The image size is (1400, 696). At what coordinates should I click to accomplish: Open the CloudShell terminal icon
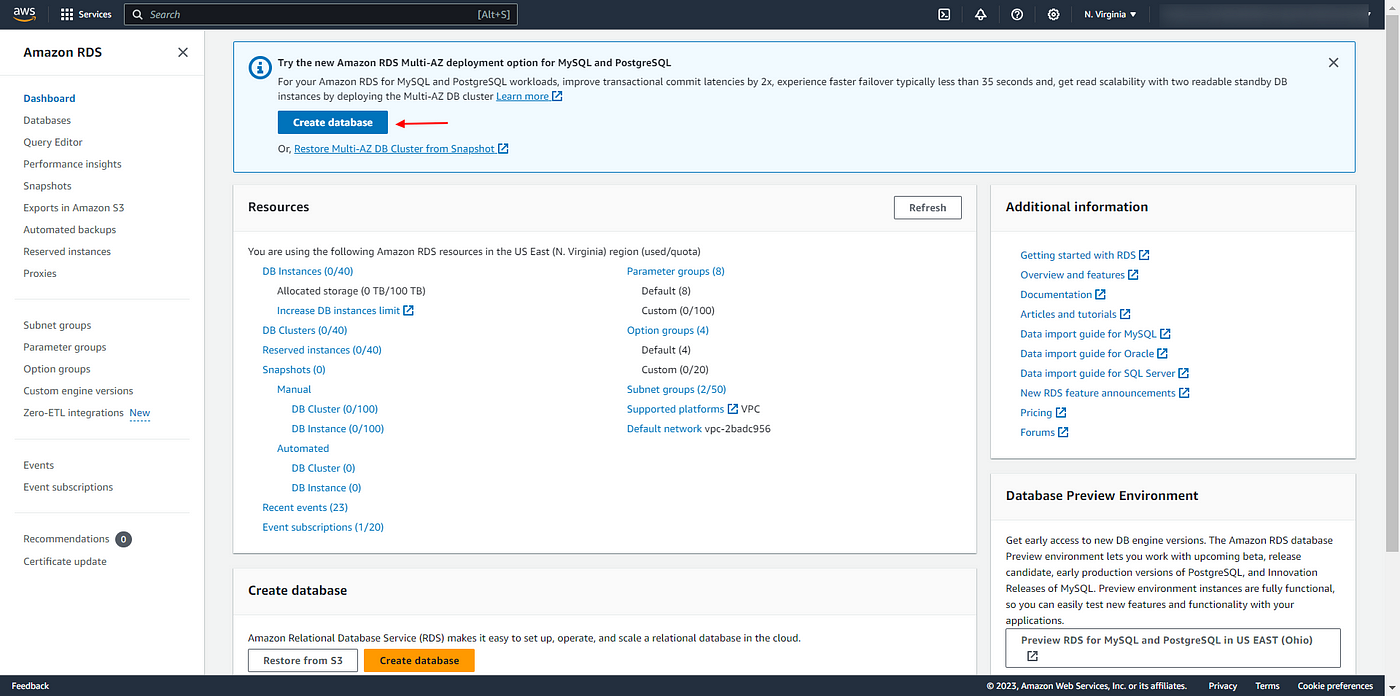[x=943, y=14]
